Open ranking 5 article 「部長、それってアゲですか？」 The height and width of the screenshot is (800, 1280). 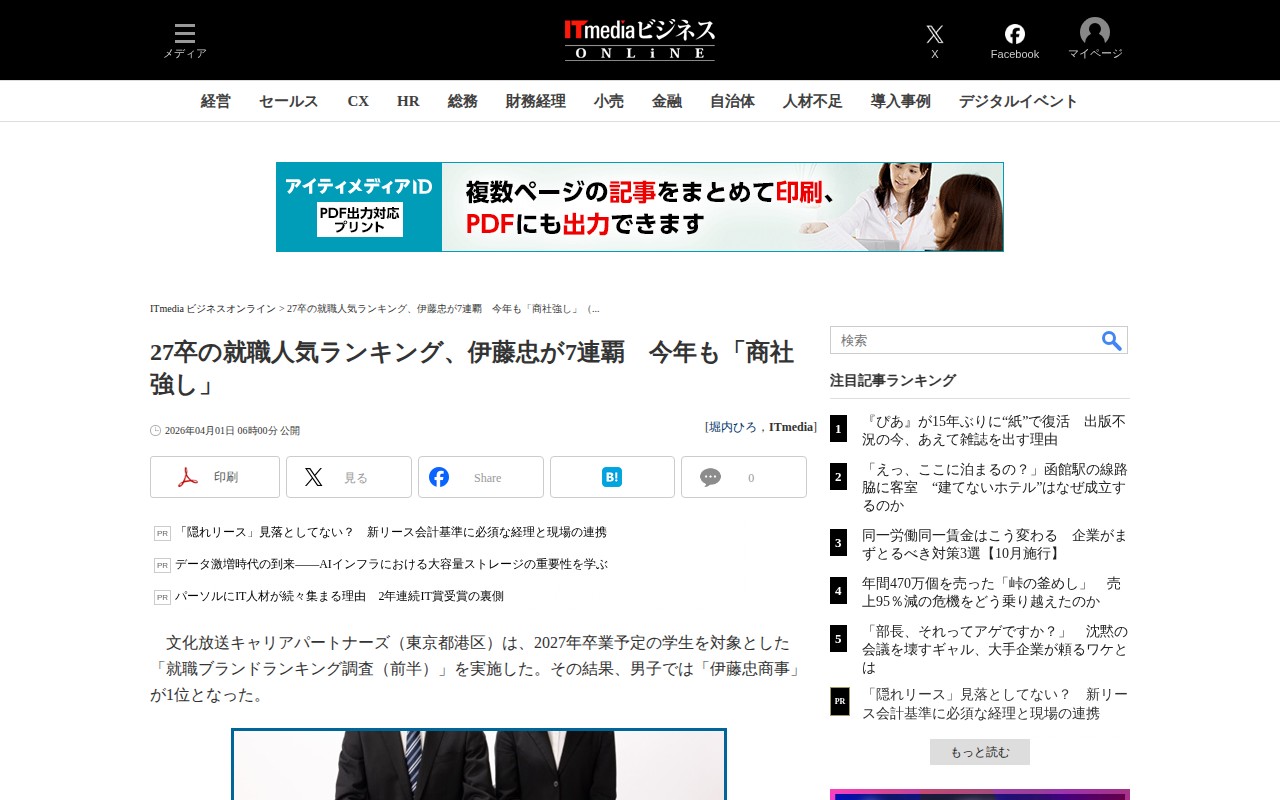coord(995,649)
